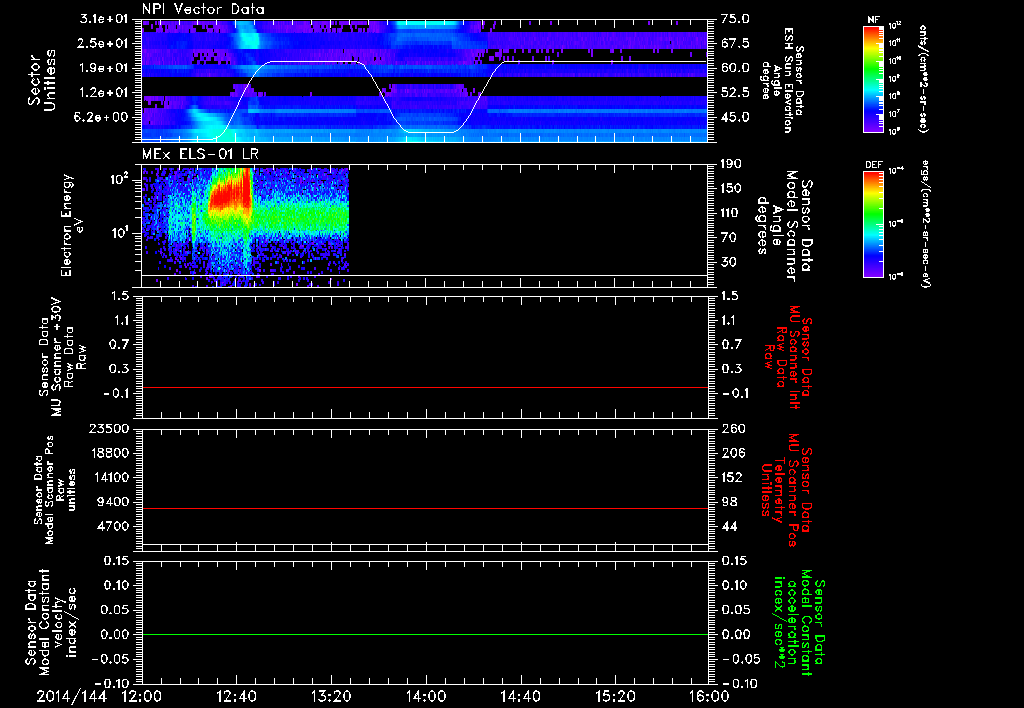This screenshot has height=708, width=1024.
Task: Click the red line in Scanner Pos panel
Action: [x=424, y=508]
